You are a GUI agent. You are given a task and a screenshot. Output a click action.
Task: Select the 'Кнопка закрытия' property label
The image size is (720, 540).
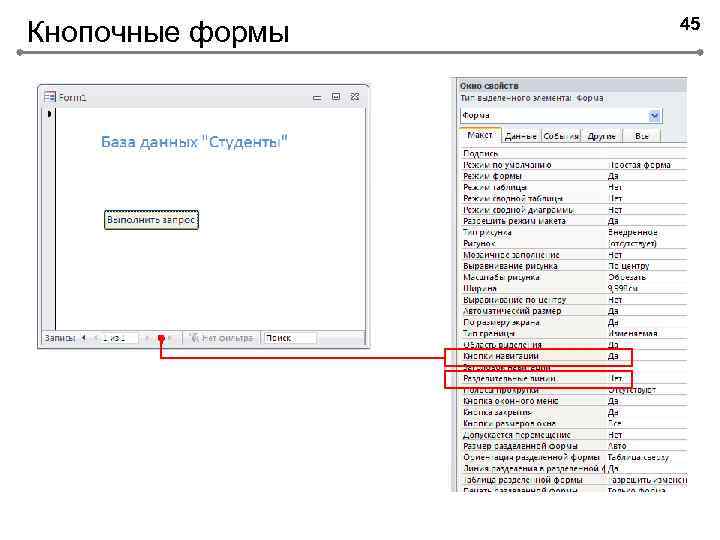497,412
